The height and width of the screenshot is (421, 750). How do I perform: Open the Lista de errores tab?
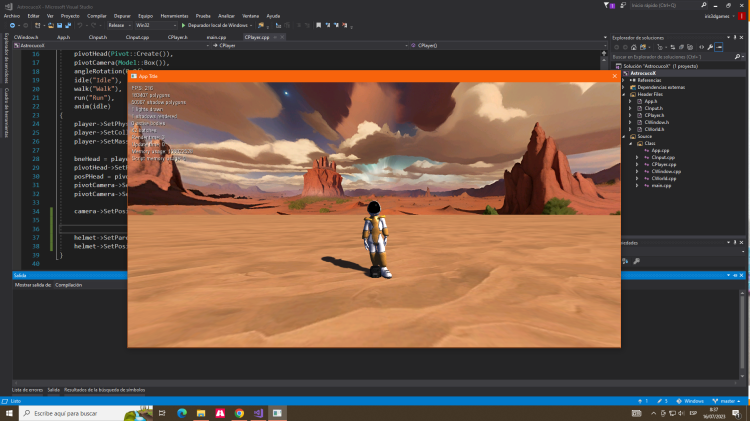click(26, 389)
